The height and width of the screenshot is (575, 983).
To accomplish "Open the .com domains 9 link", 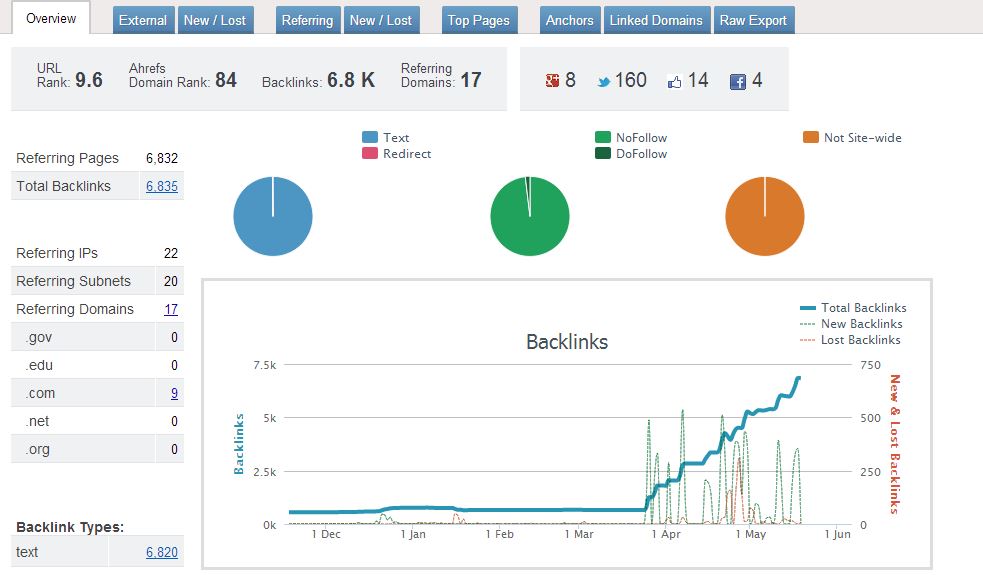I will tap(174, 393).
